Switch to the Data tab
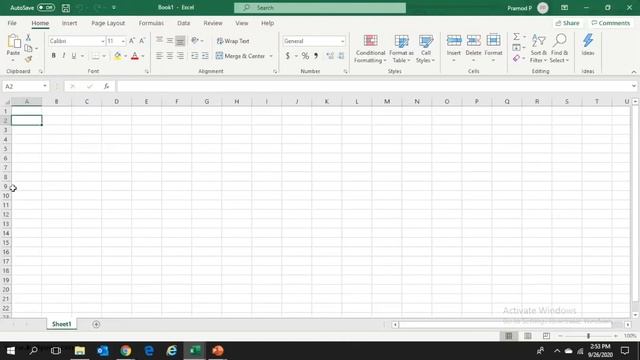 184,23
